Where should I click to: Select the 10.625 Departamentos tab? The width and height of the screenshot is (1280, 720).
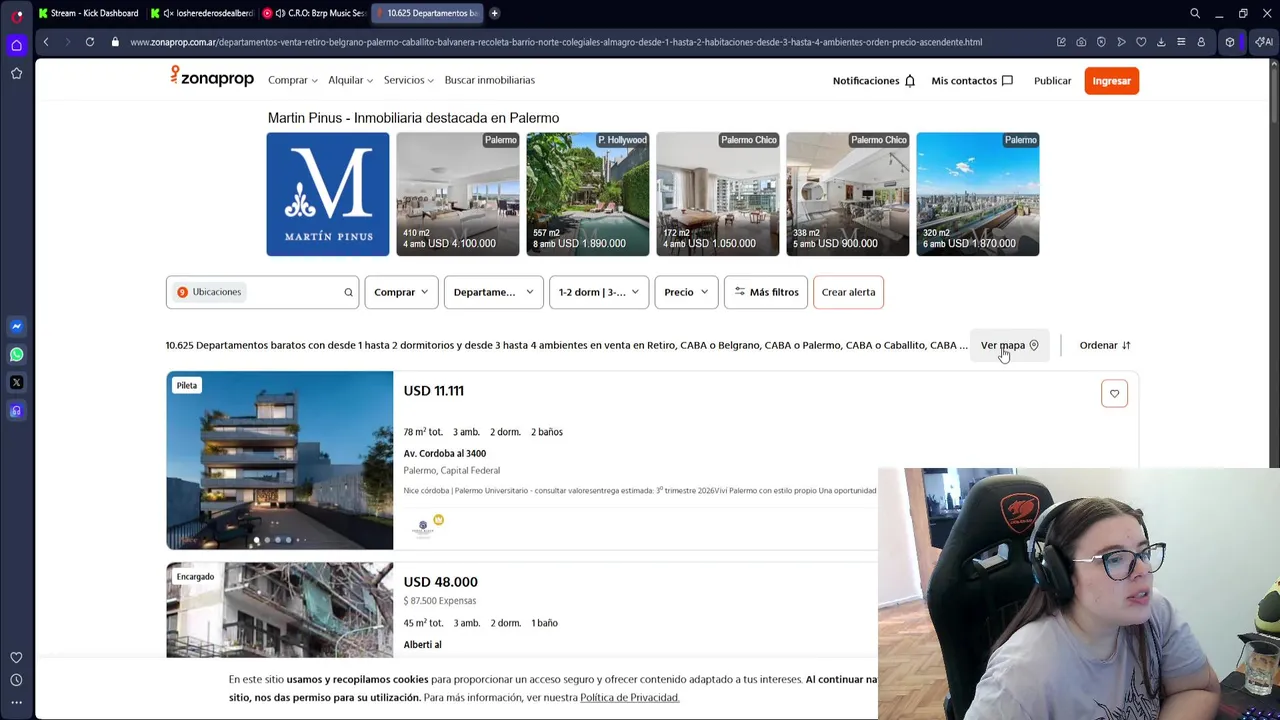tap(427, 13)
